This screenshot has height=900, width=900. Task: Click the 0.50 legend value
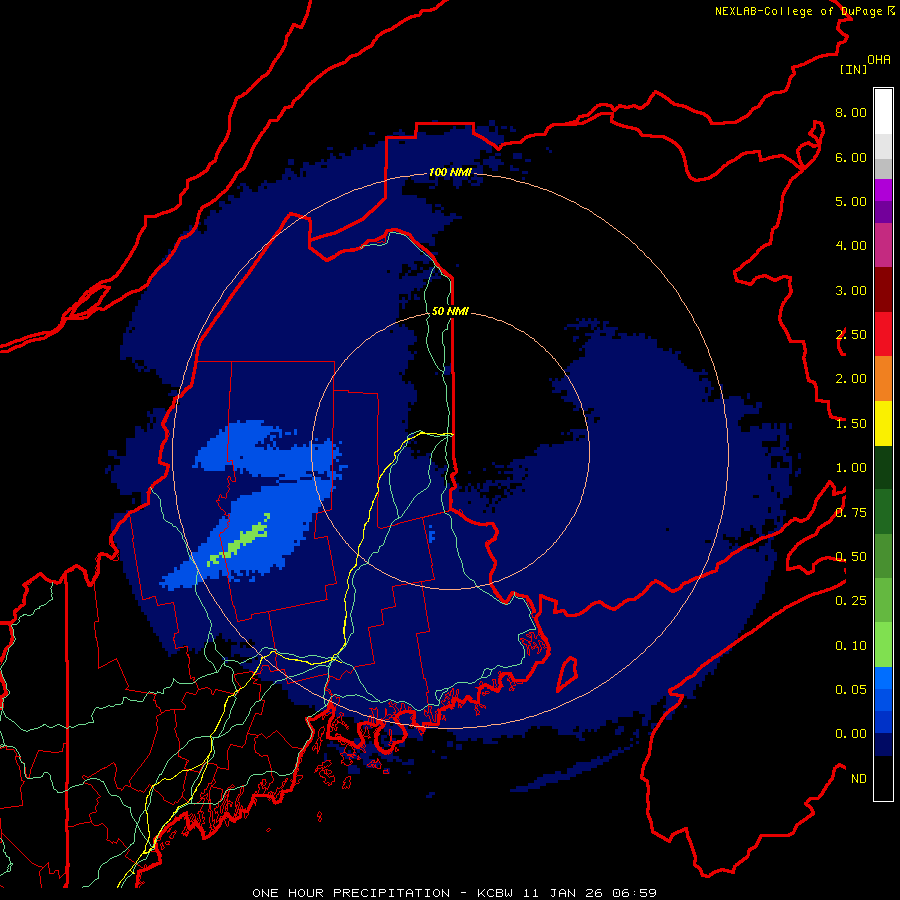[x=851, y=557]
